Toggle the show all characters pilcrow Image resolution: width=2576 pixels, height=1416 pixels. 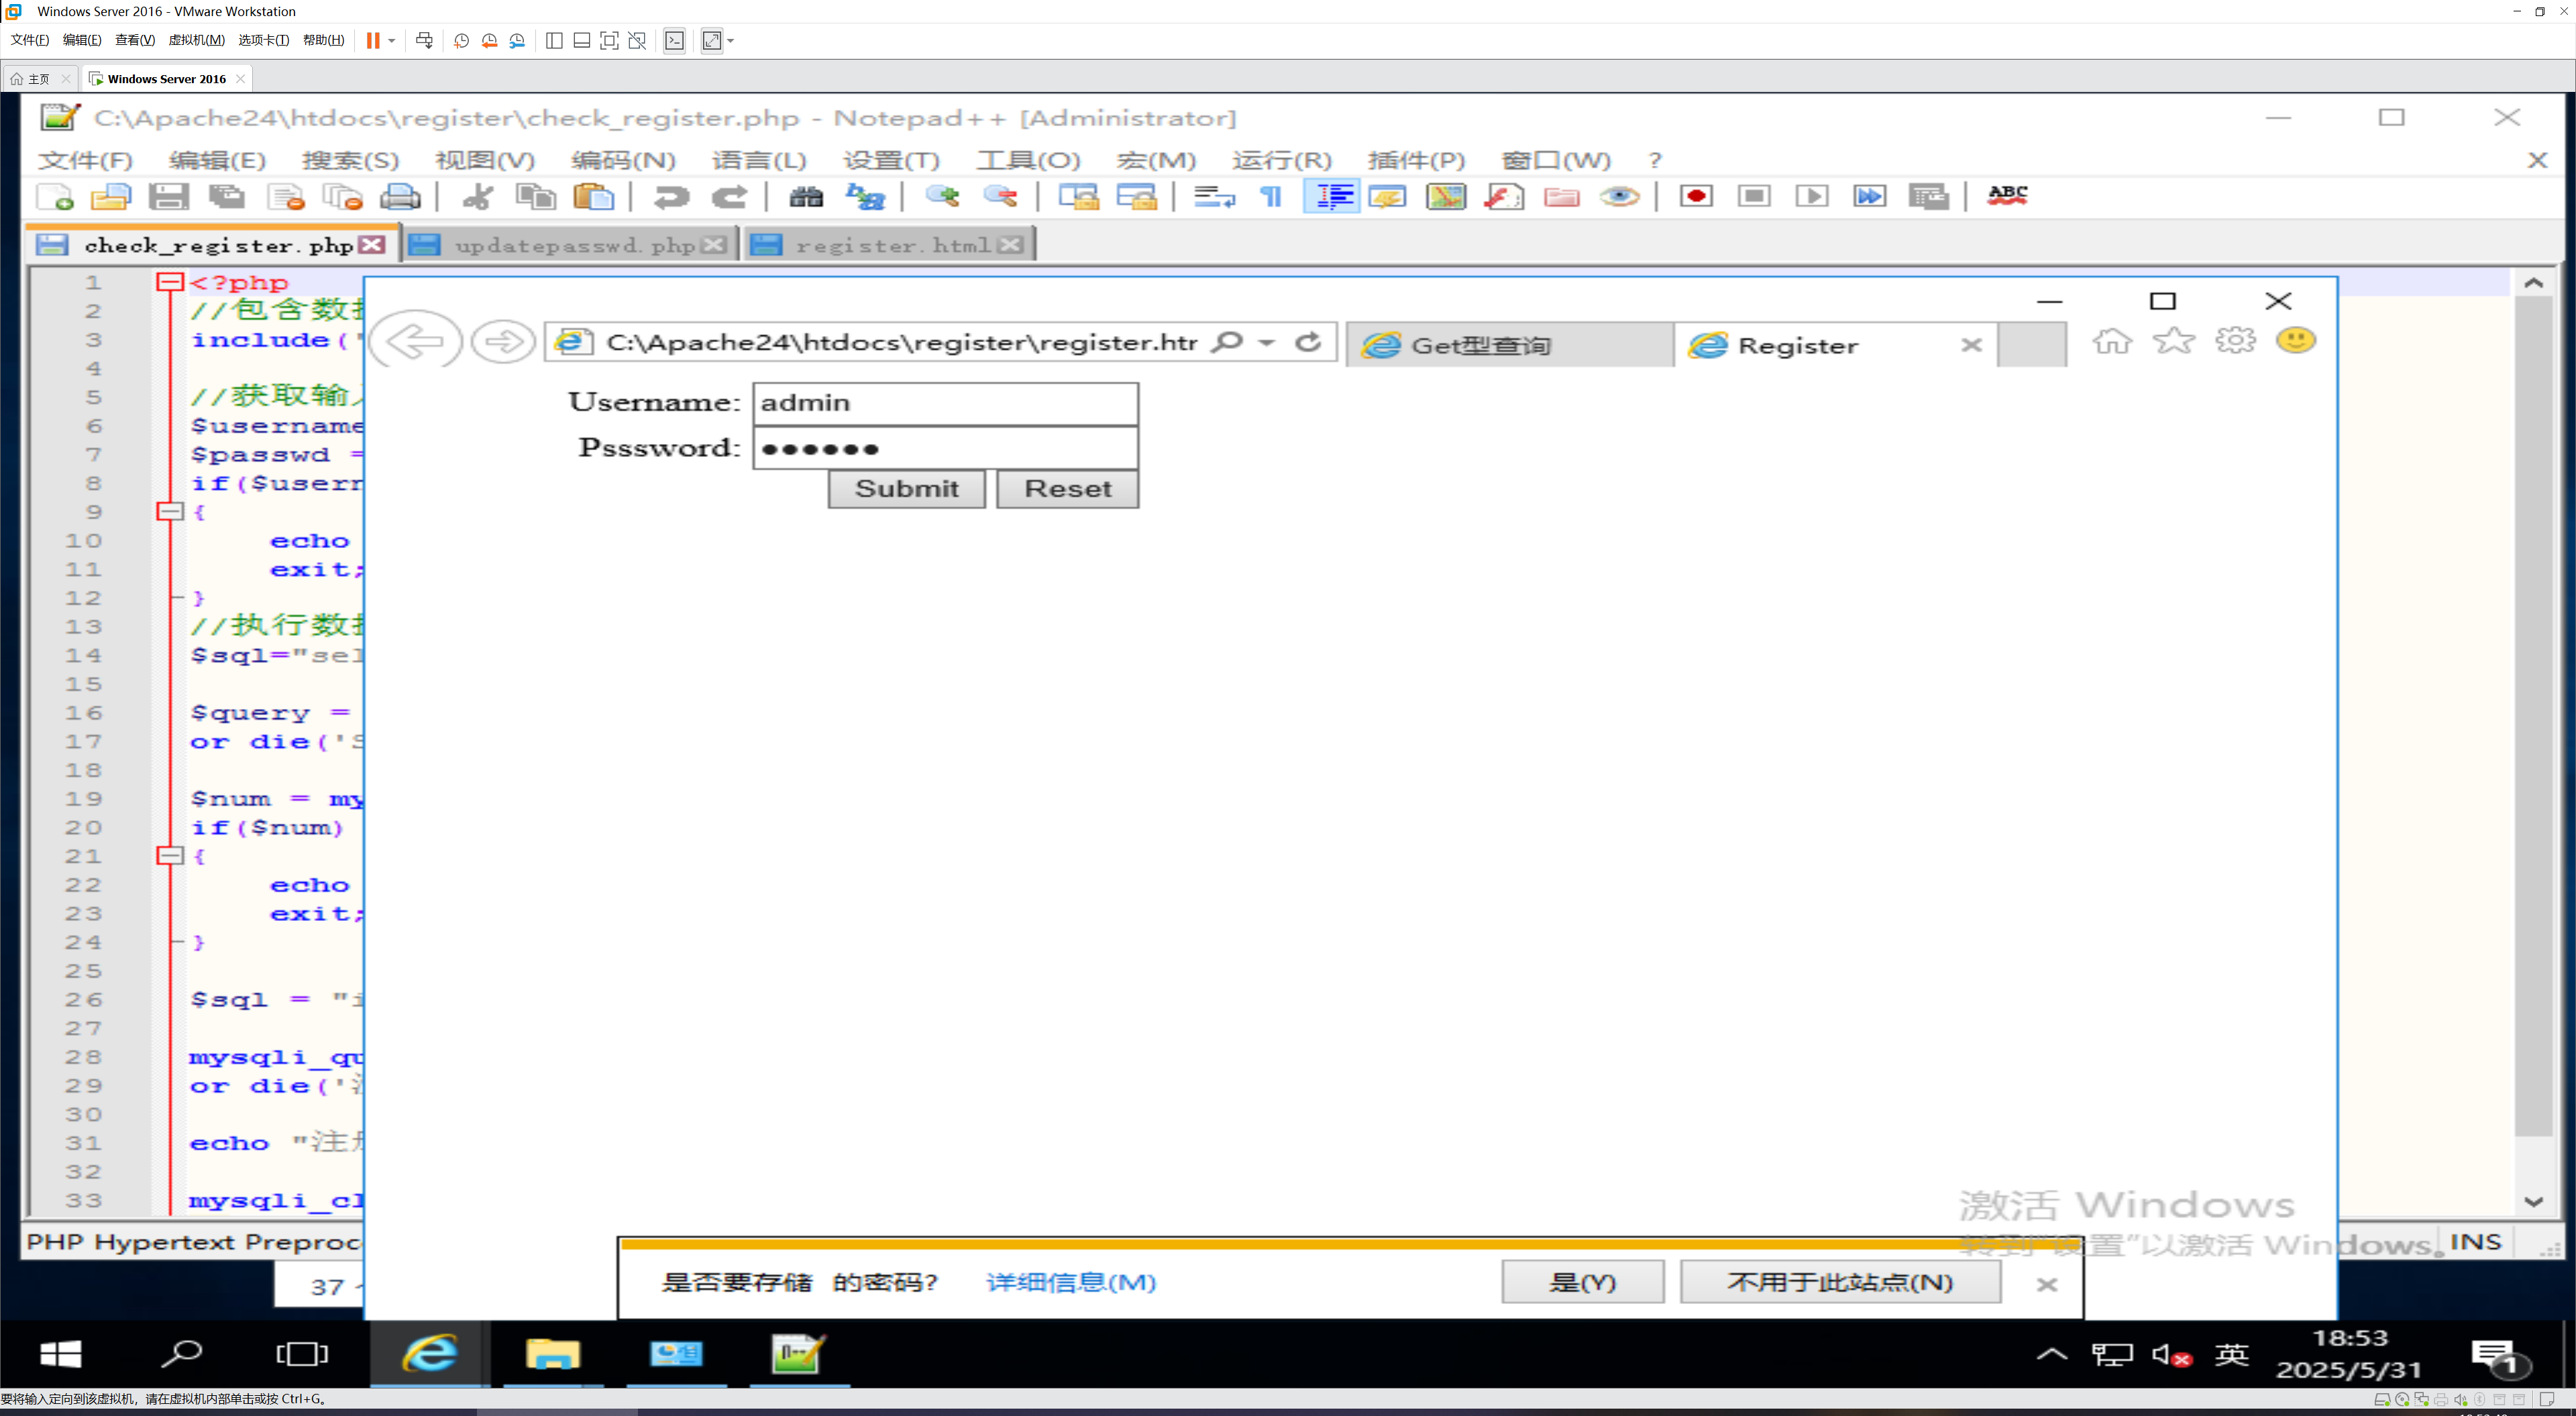[x=1271, y=196]
